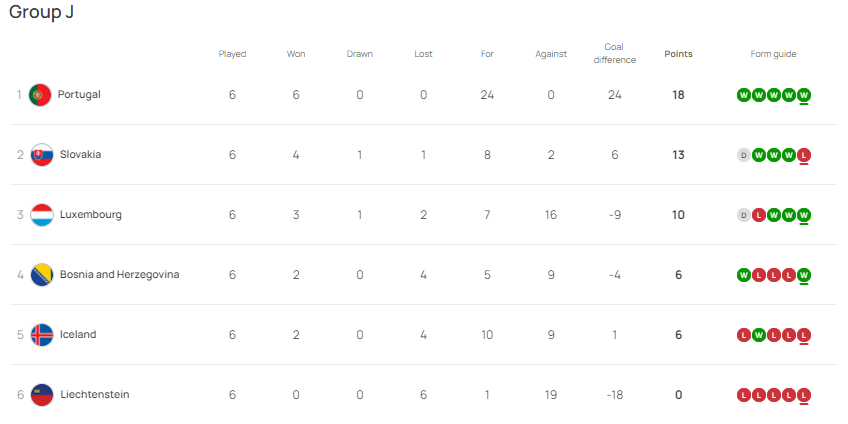Click the Luxembourg flag icon

[42, 215]
